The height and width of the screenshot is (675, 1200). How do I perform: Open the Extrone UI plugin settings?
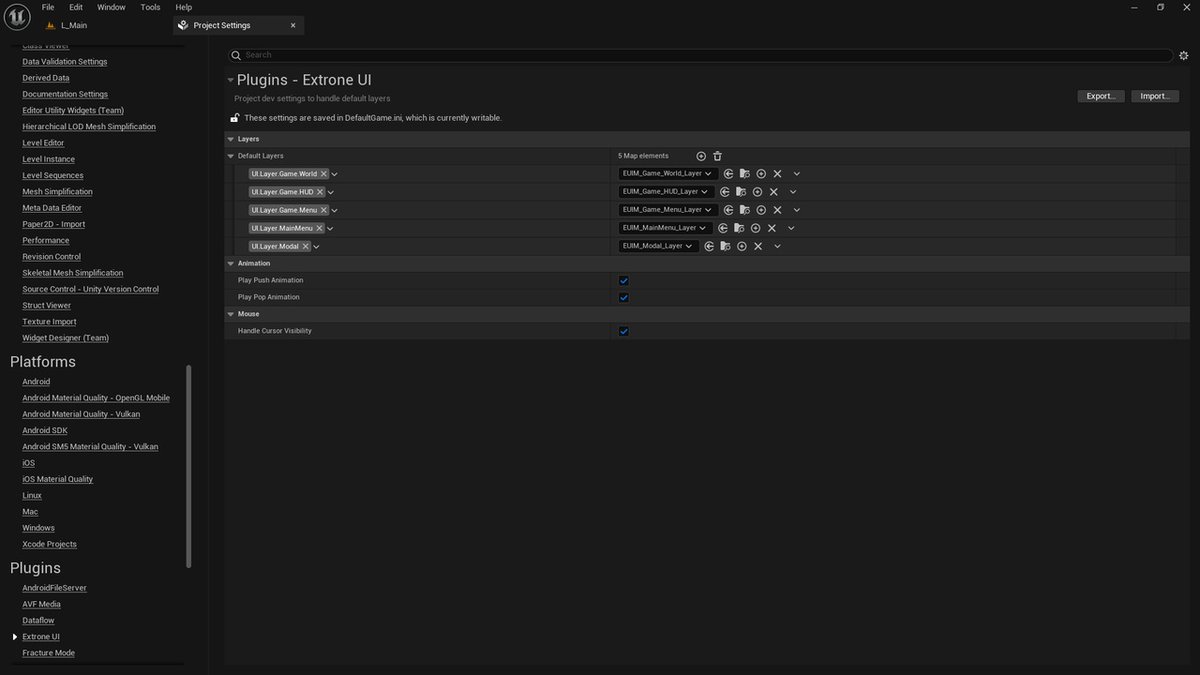41,637
